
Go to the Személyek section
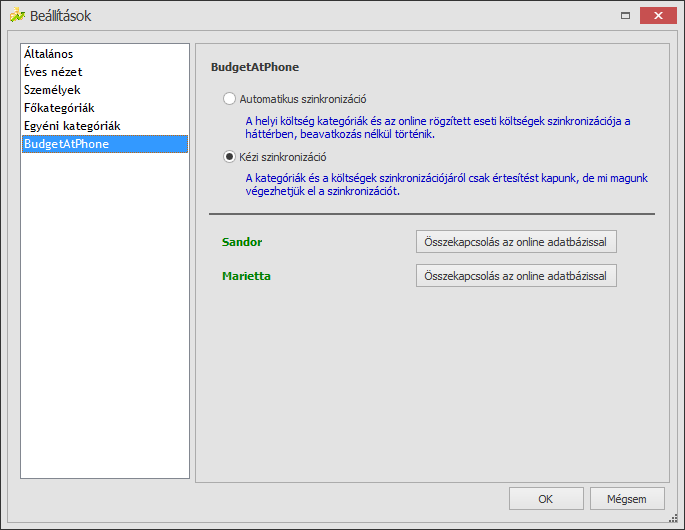coord(52,90)
